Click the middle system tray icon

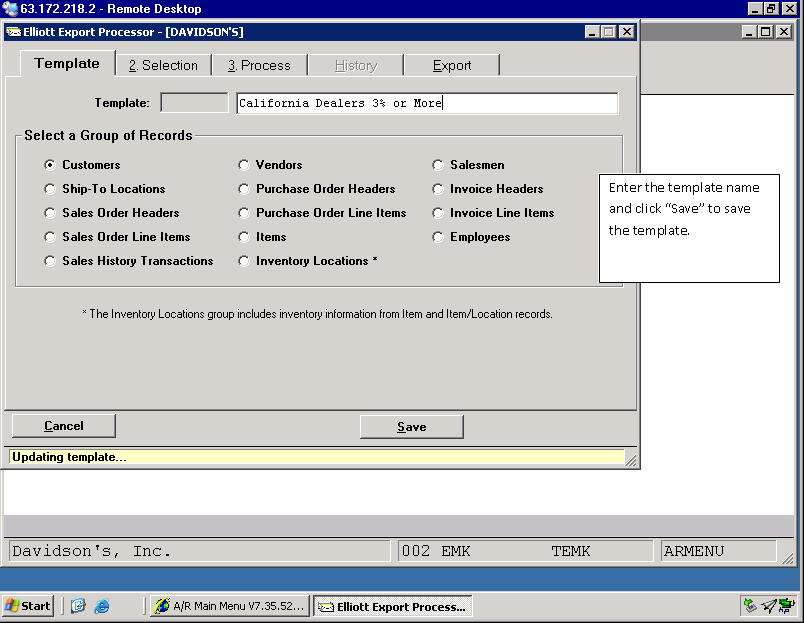pyautogui.click(x=768, y=606)
